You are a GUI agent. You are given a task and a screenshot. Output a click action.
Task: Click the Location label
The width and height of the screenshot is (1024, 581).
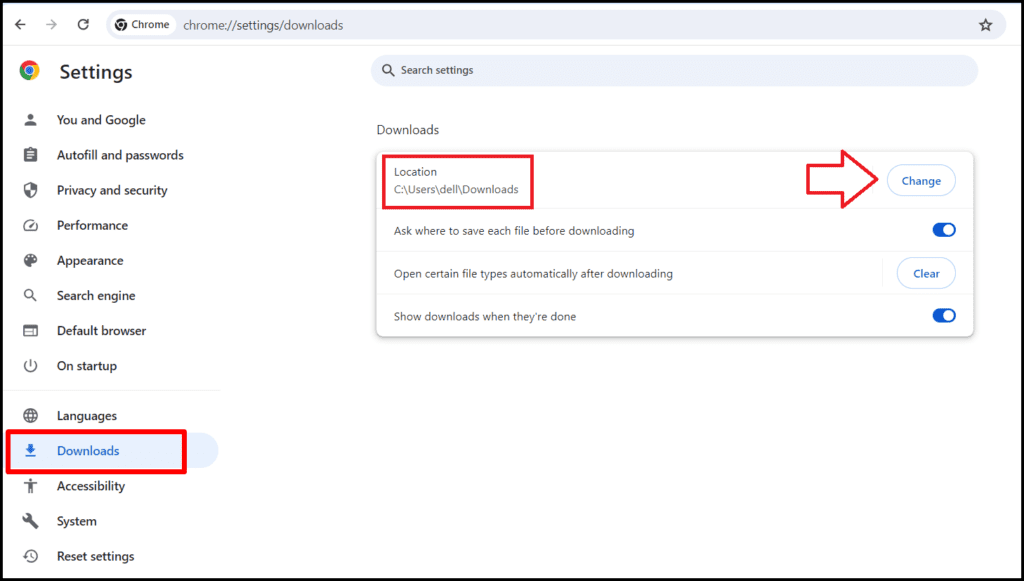(x=415, y=172)
